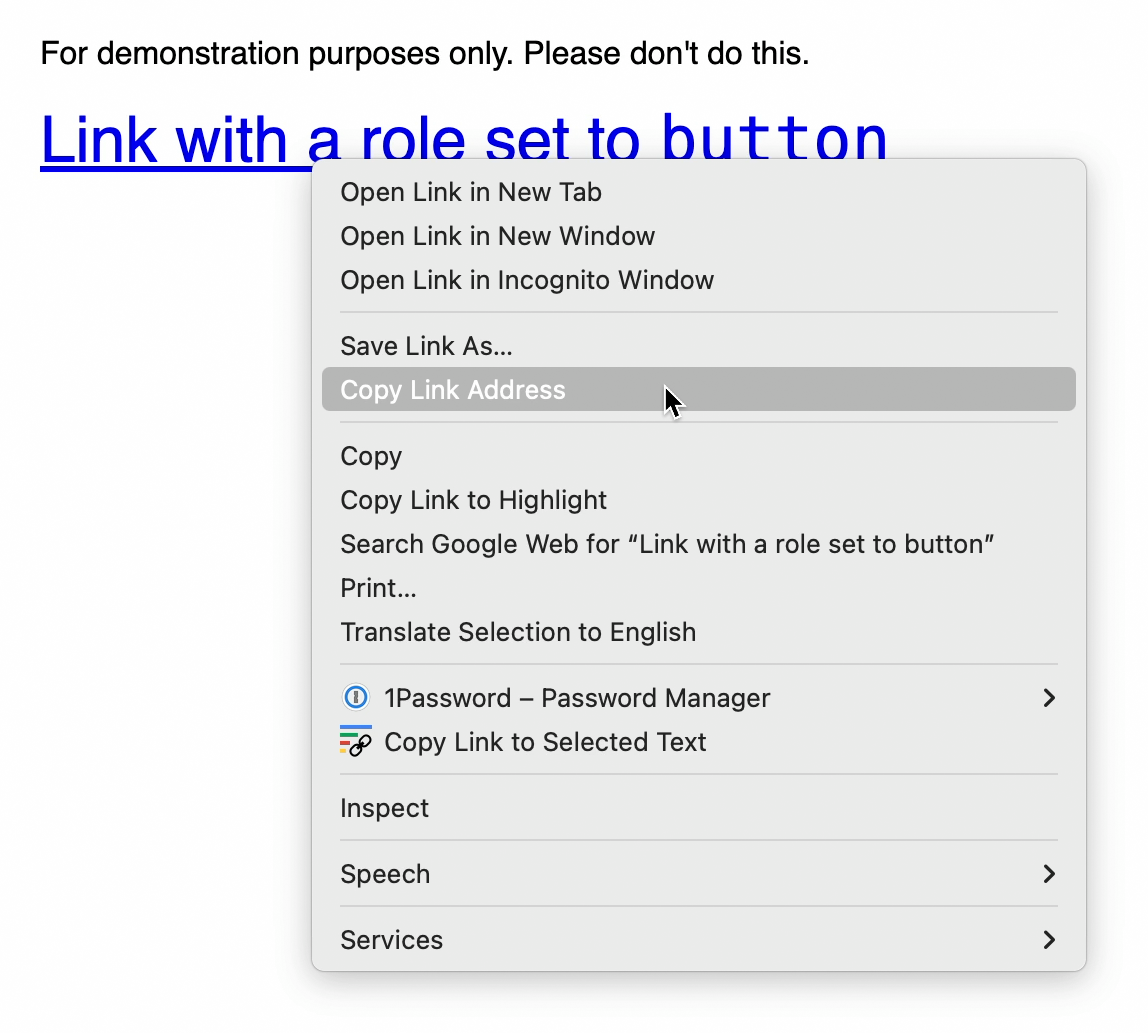
Task: Open the link in a new window
Action: [497, 236]
